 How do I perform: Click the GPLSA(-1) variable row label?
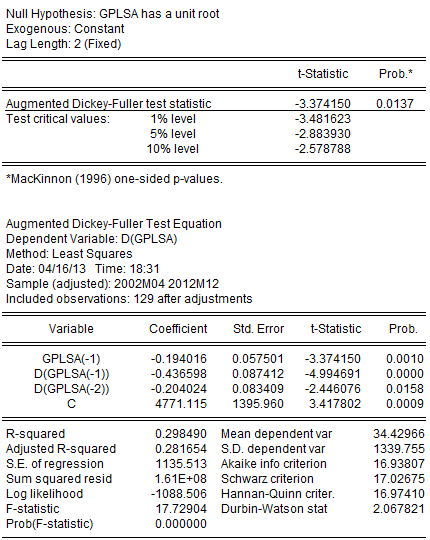pyautogui.click(x=71, y=359)
